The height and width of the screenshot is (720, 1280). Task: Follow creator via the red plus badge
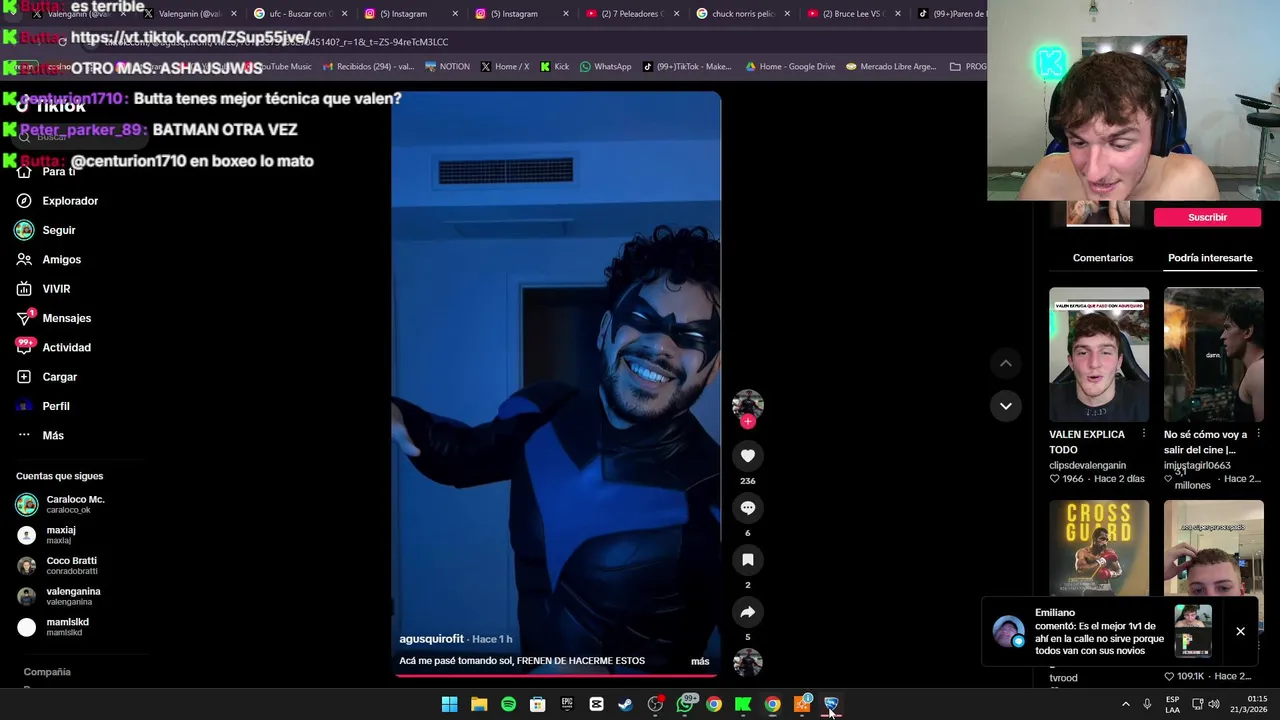(x=747, y=421)
